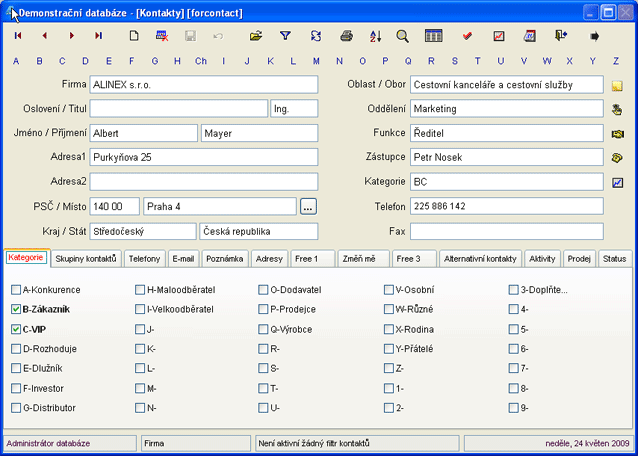This screenshot has height=456, width=638.
Task: Click the printer icon in the toolbar
Action: [x=346, y=36]
